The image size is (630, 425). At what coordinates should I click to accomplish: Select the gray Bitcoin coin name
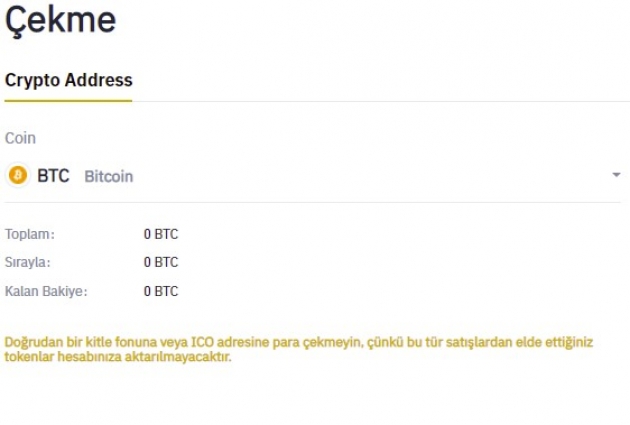(x=108, y=177)
